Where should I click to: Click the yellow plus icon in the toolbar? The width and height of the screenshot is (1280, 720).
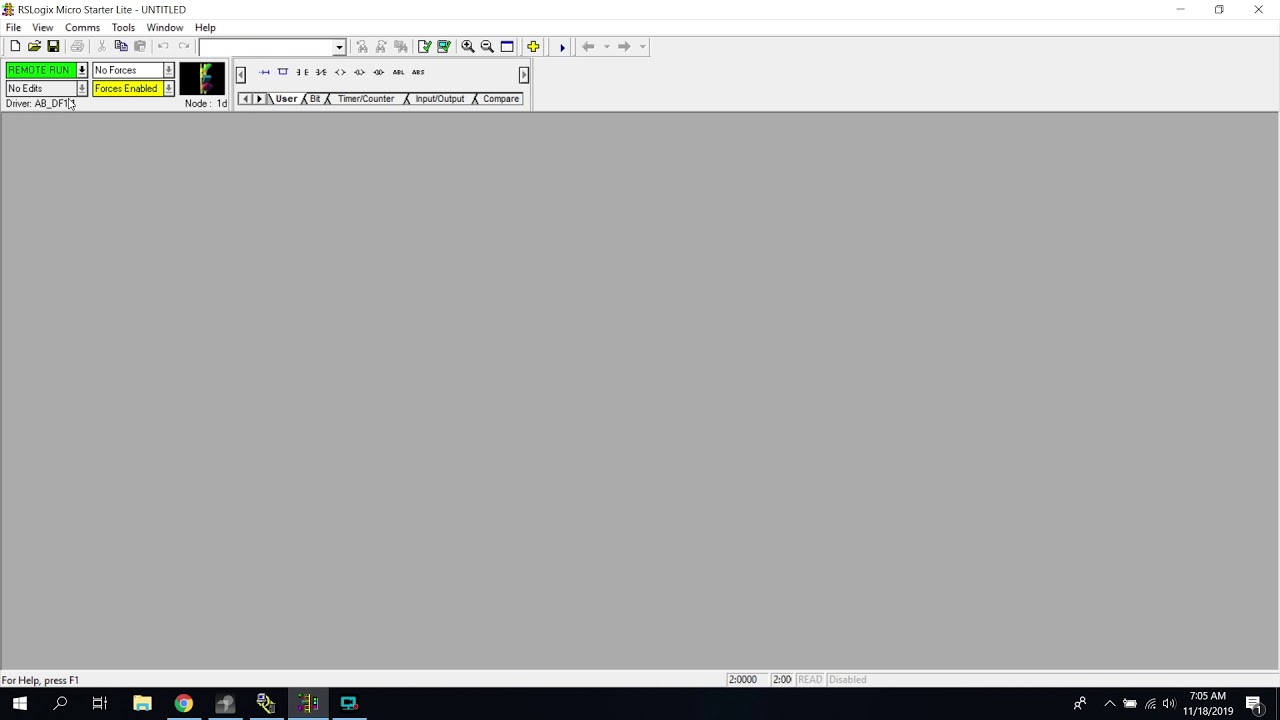[x=533, y=46]
